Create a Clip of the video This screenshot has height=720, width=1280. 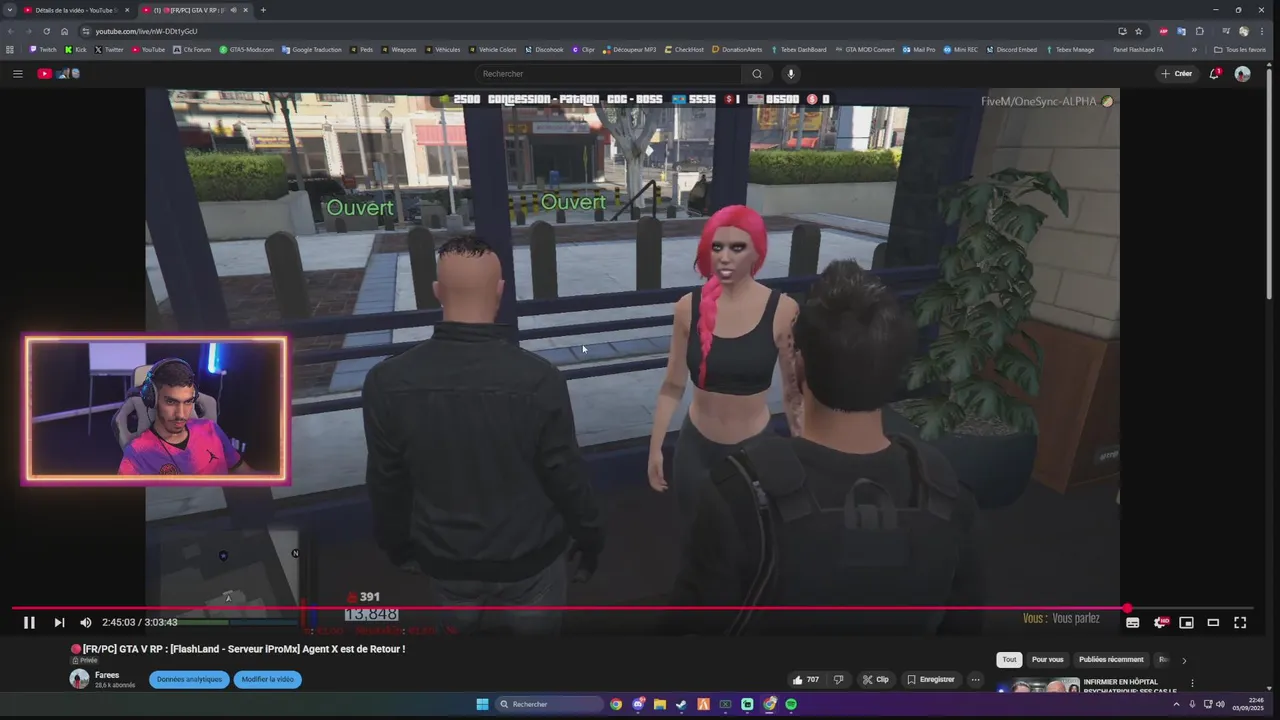875,679
